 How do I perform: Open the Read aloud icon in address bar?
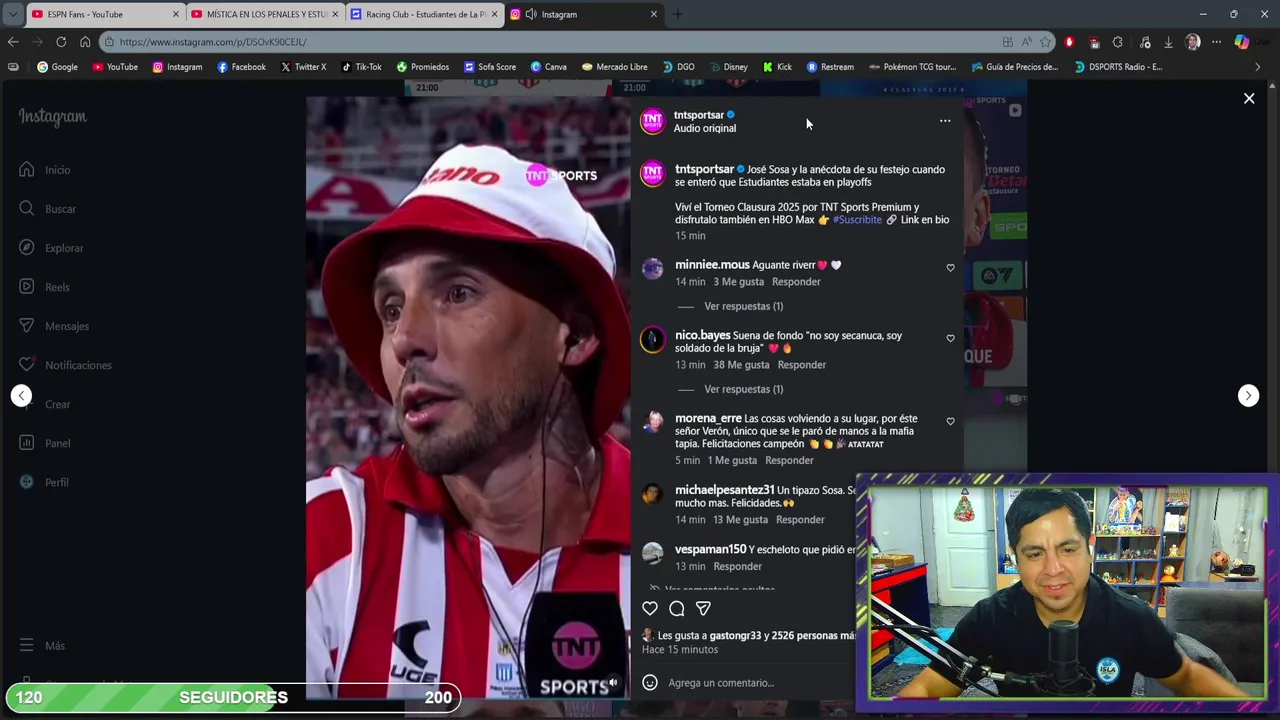[1026, 42]
